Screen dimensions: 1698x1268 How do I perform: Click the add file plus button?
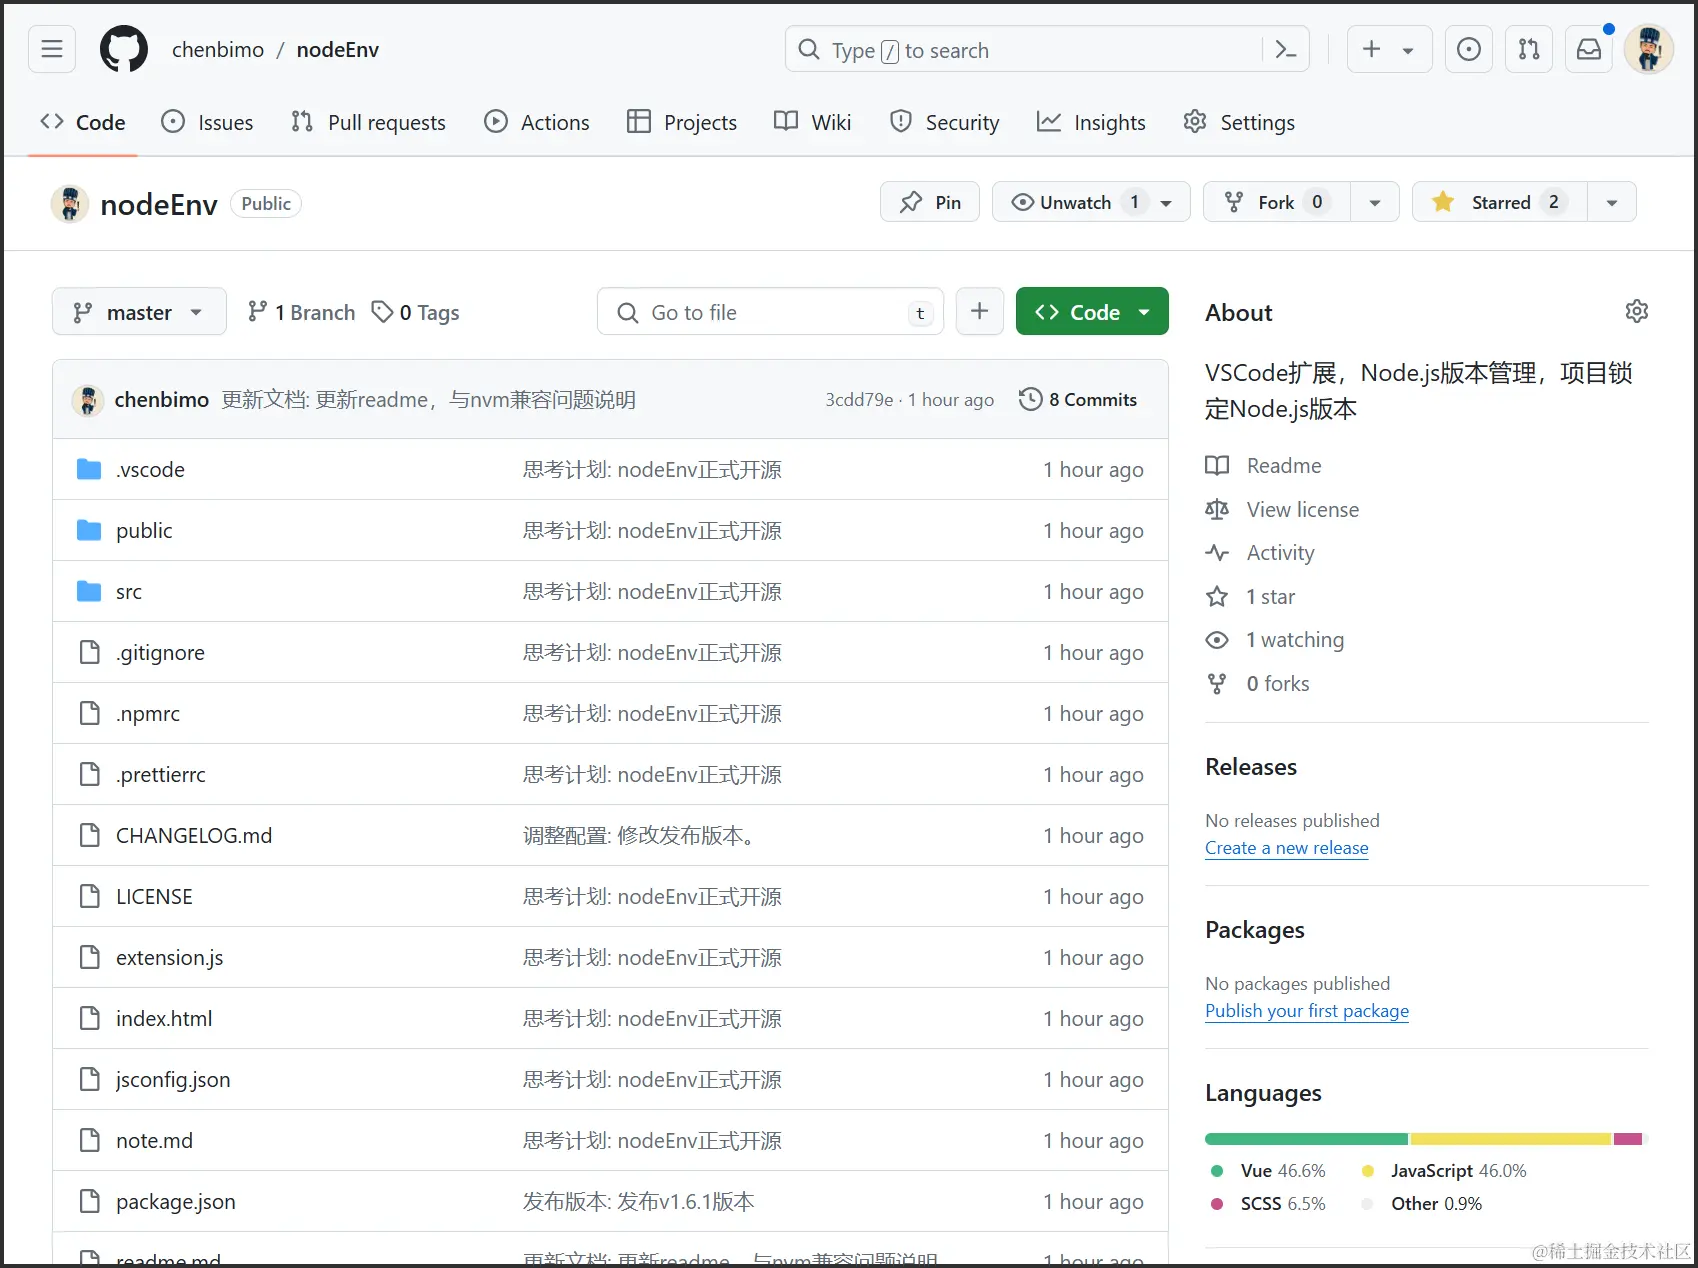click(980, 312)
